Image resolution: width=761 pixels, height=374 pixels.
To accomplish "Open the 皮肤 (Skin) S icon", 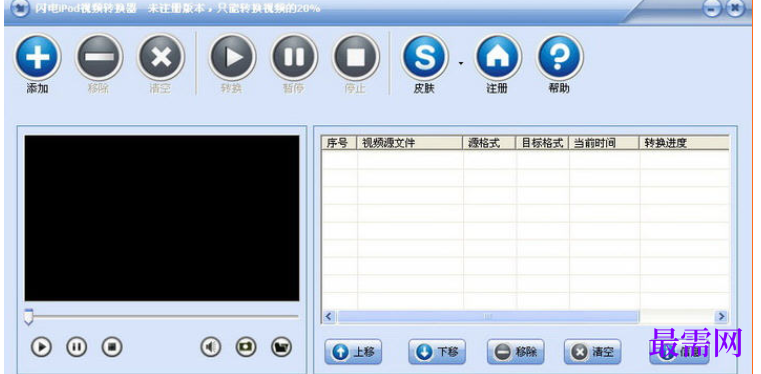I will [x=425, y=57].
